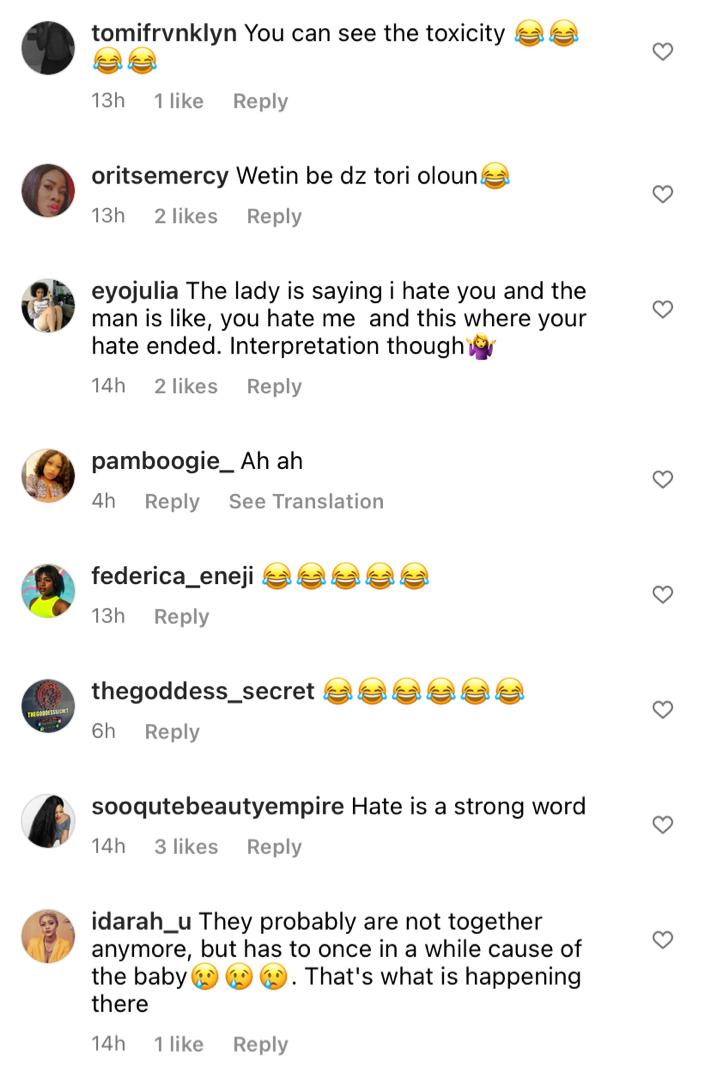Tap heart next to oritsemercy's comment
The image size is (711, 1080).
click(662, 194)
